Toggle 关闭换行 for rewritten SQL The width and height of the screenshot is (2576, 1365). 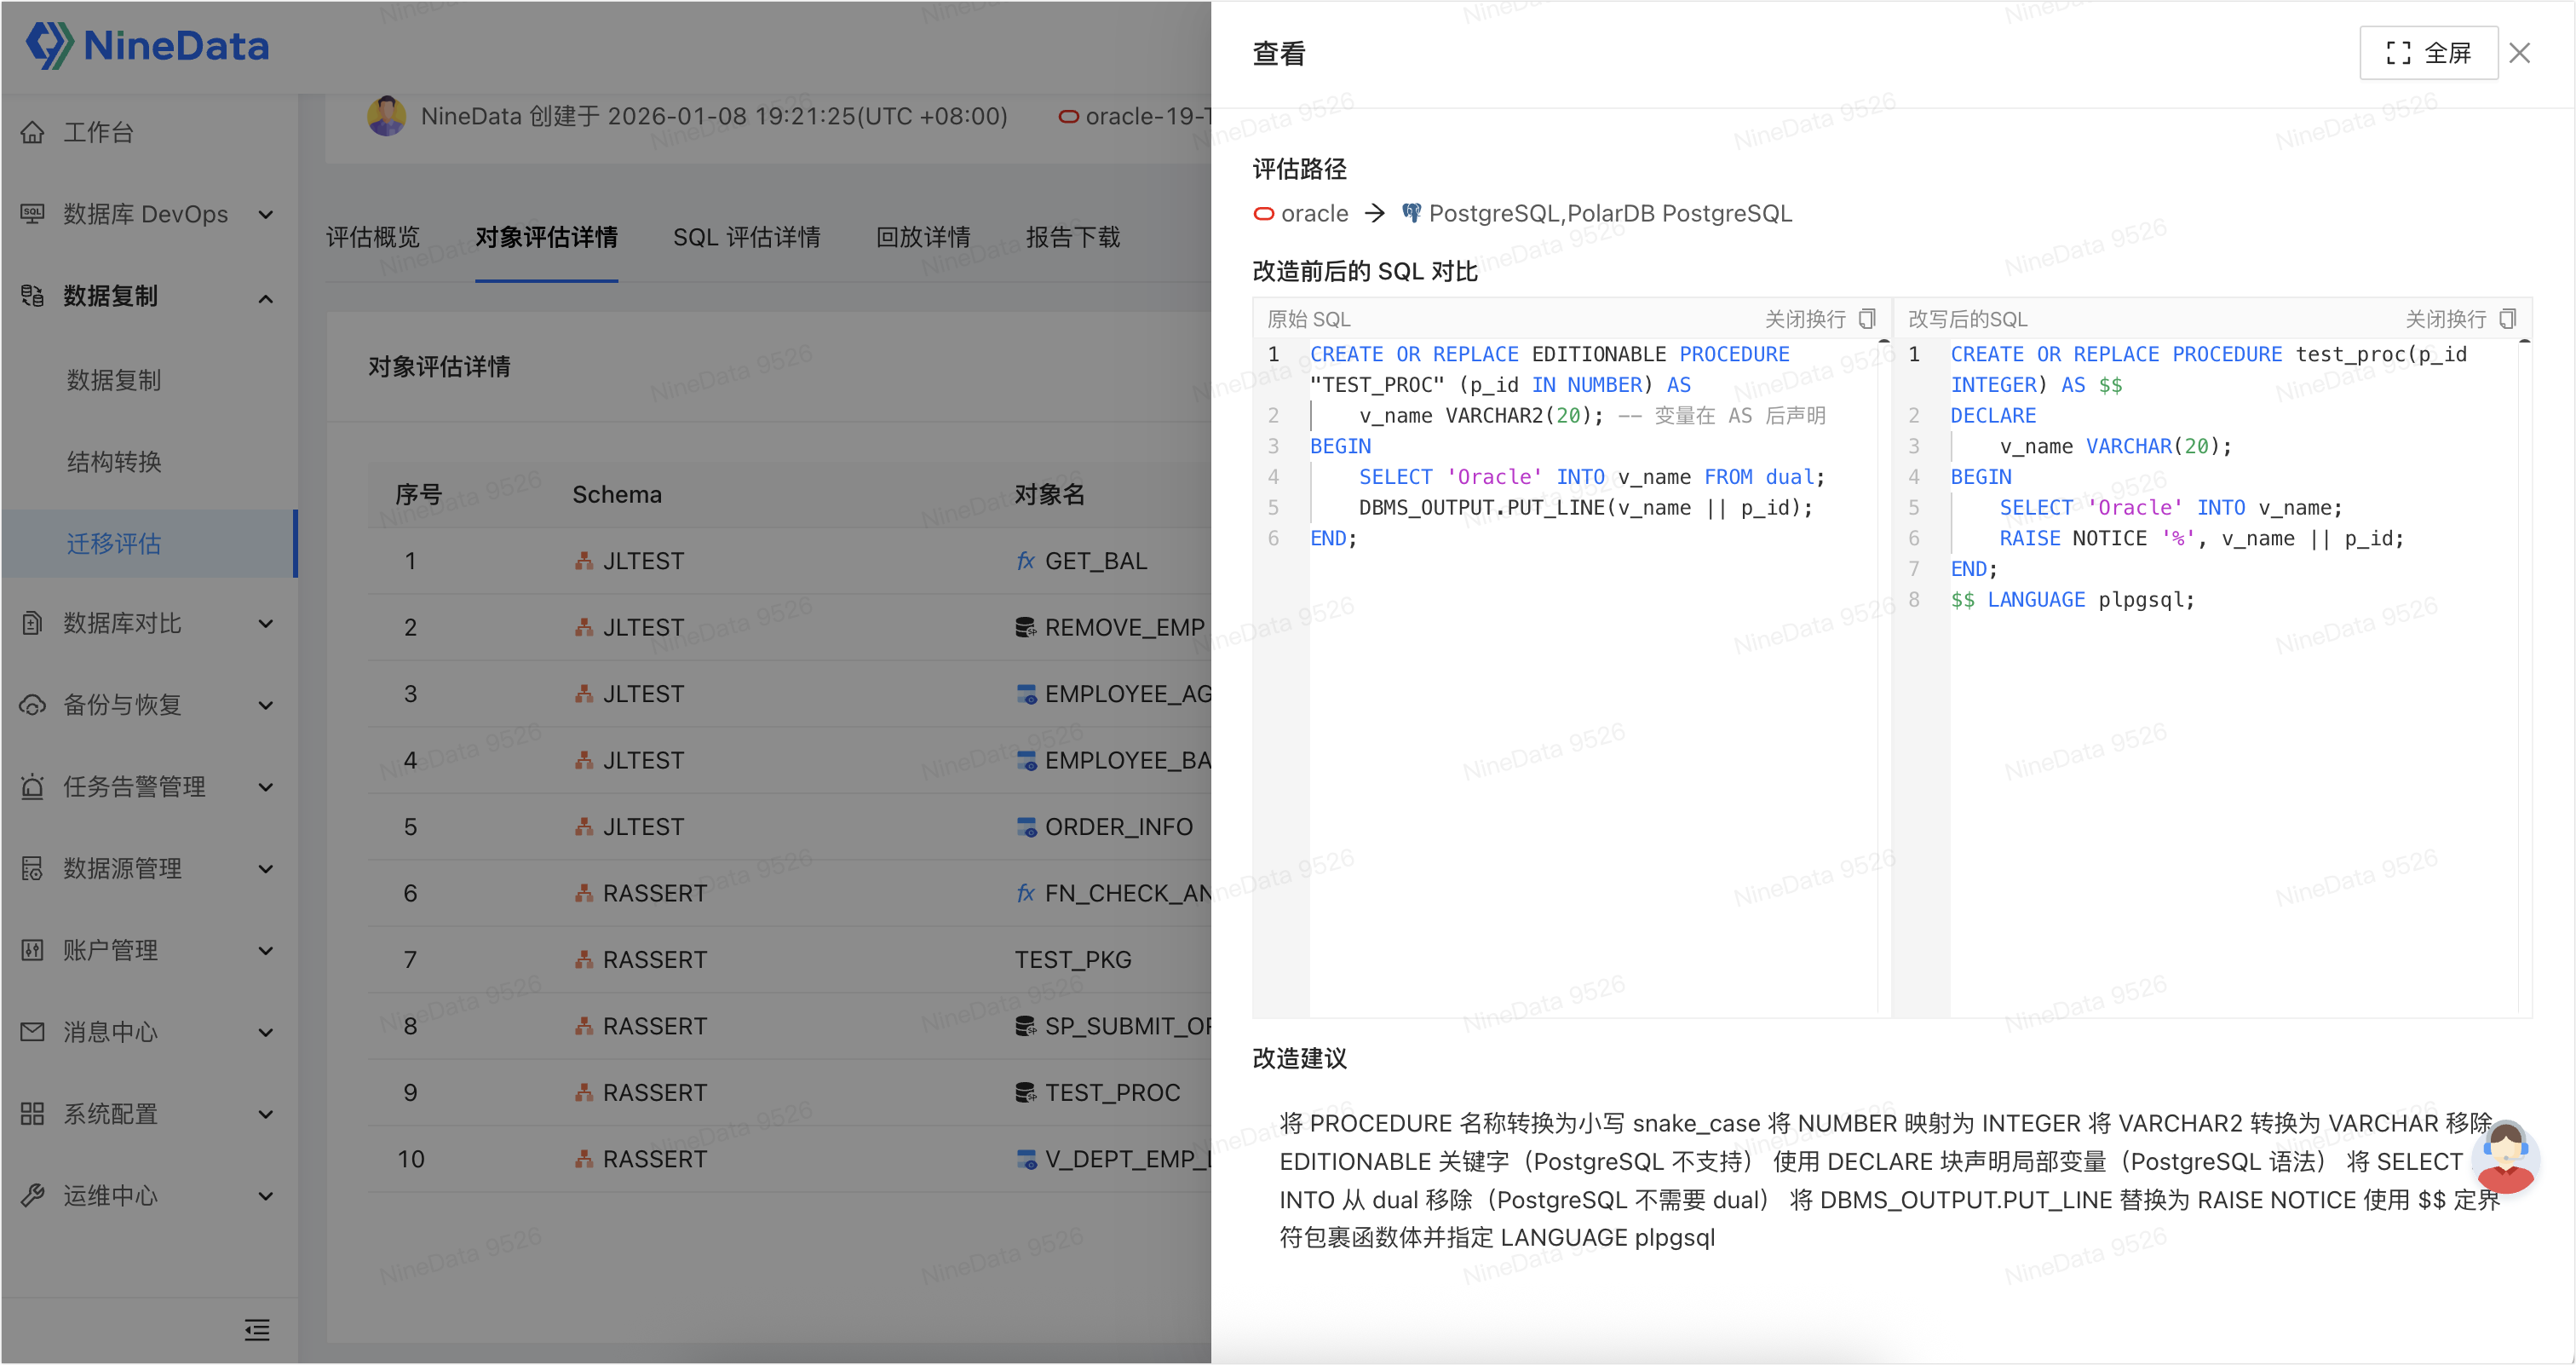coord(2445,319)
